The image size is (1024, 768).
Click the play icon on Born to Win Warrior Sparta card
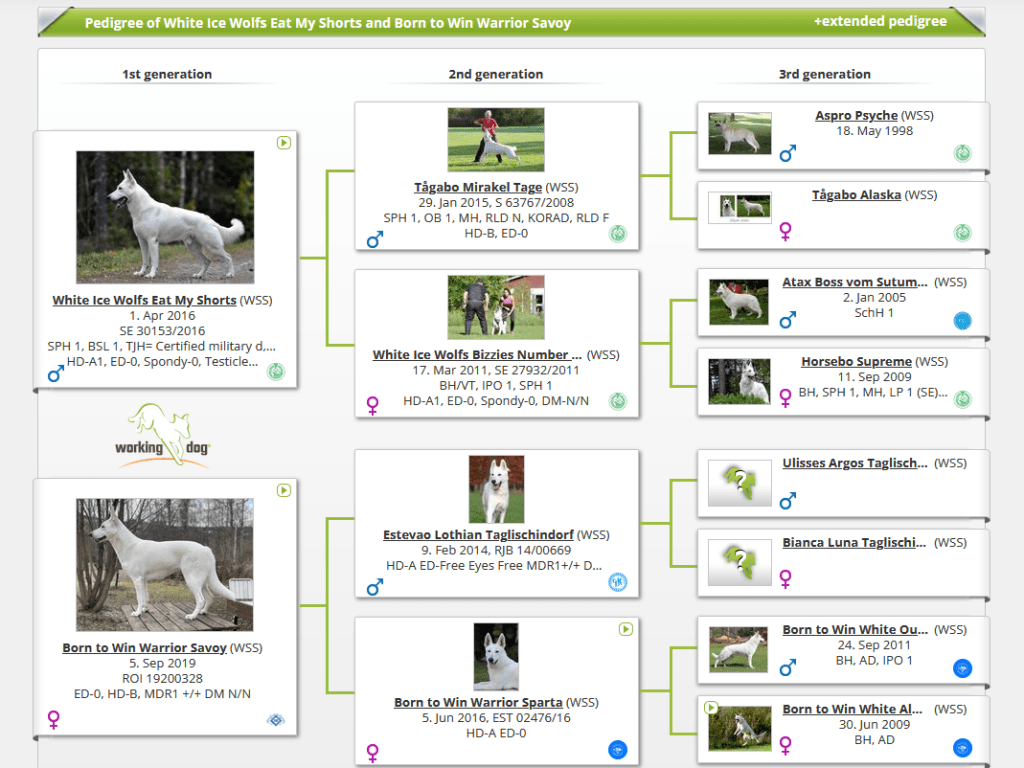tap(626, 629)
